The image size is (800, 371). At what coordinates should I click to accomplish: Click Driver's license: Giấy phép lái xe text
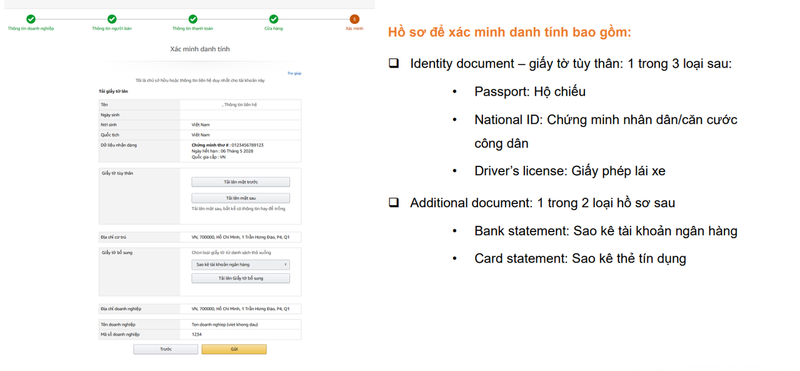570,171
